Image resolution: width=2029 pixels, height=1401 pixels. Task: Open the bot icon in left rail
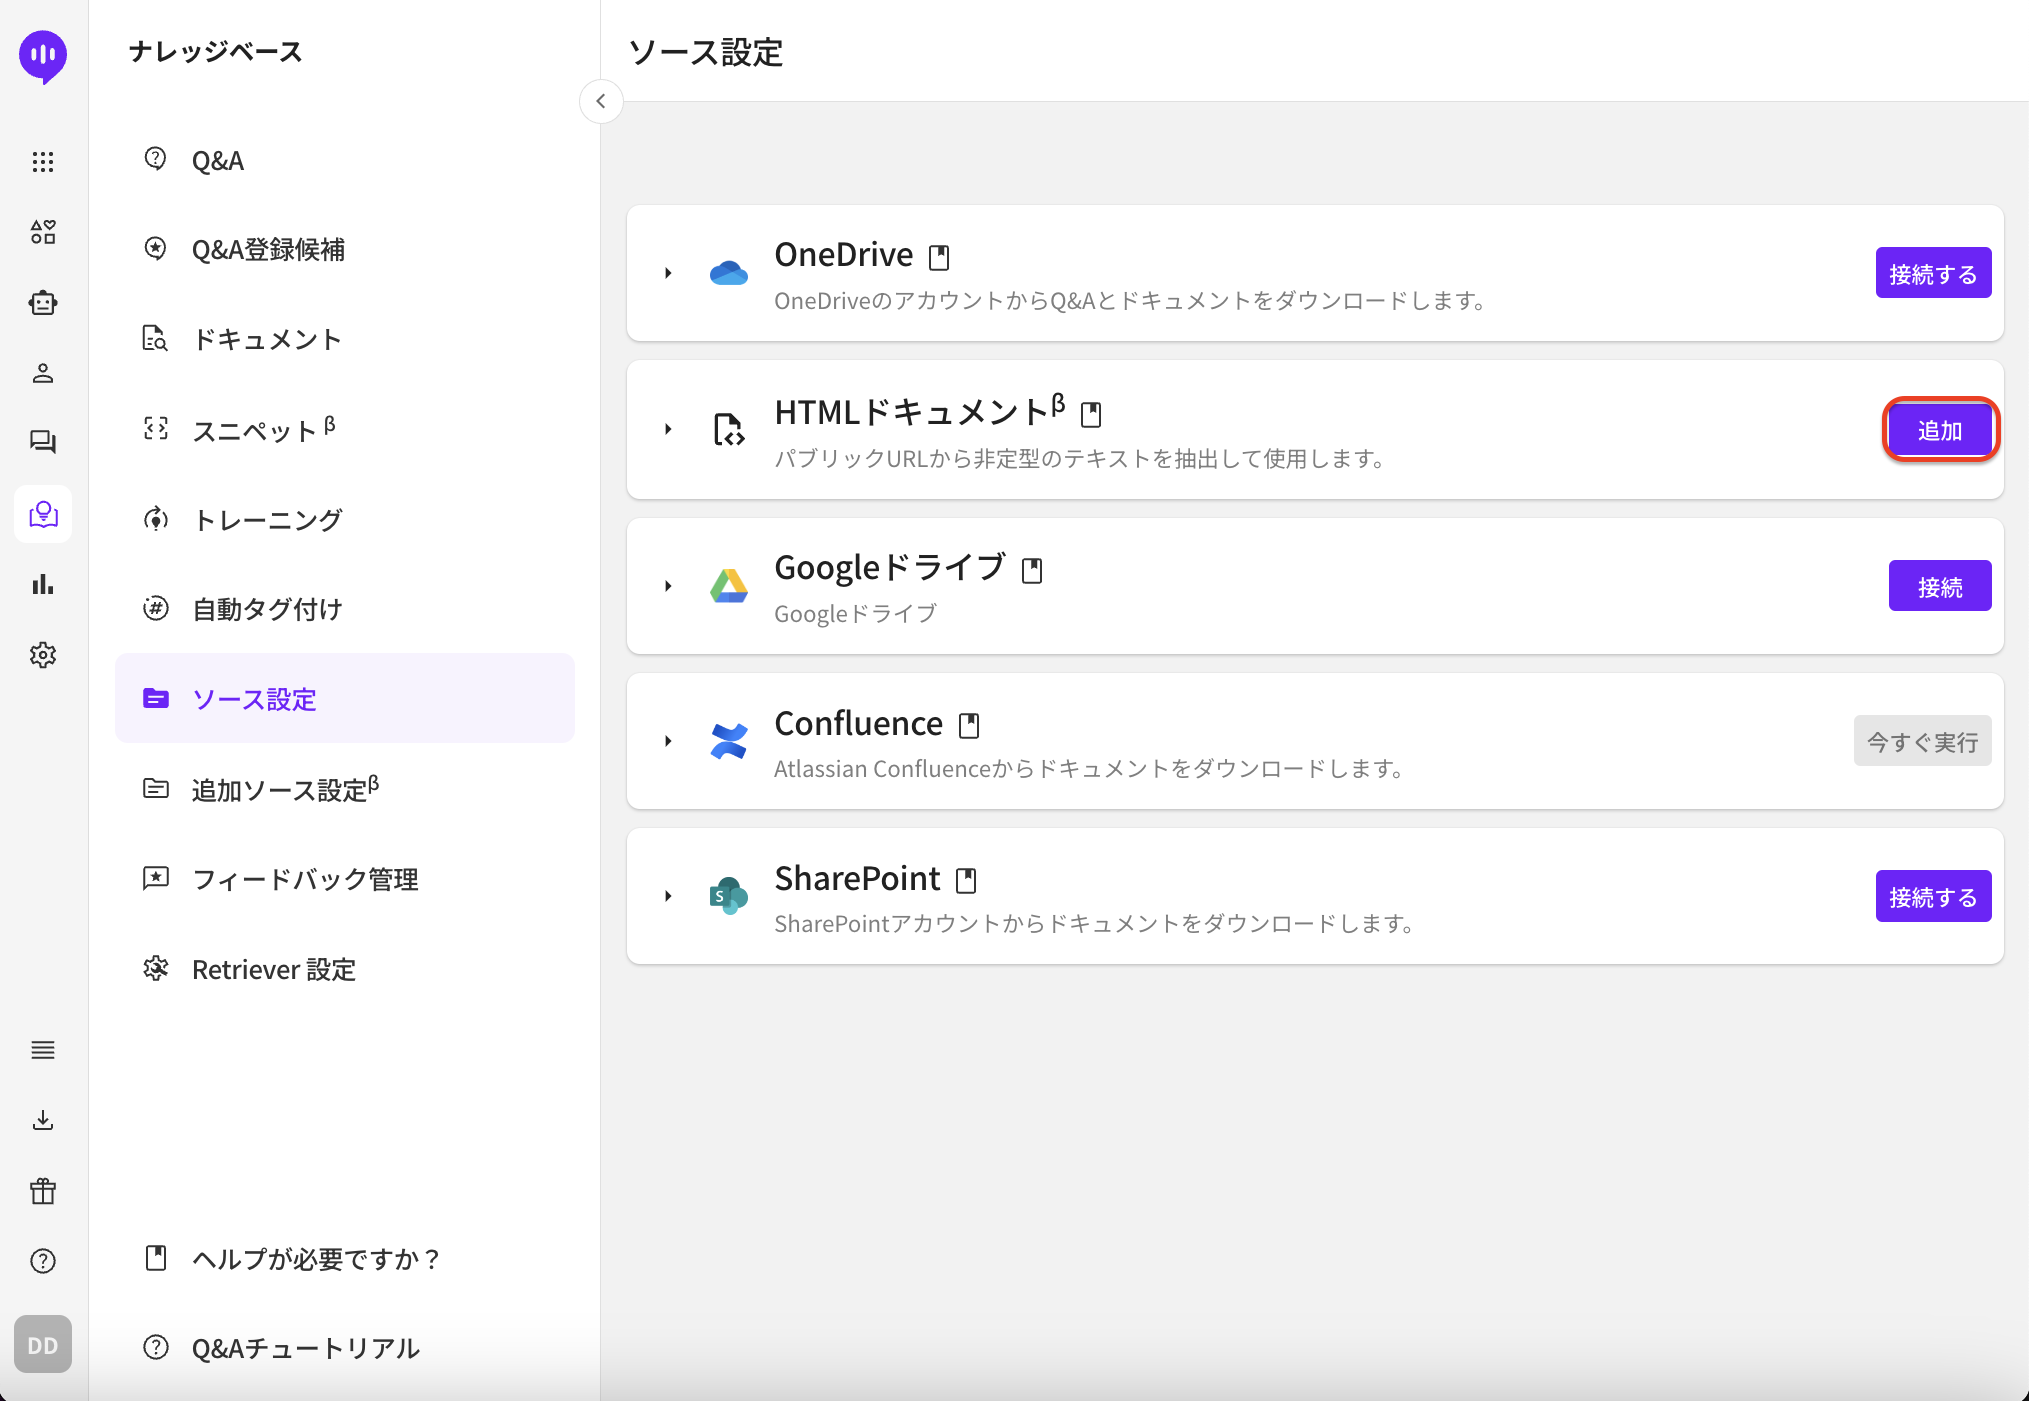click(42, 302)
